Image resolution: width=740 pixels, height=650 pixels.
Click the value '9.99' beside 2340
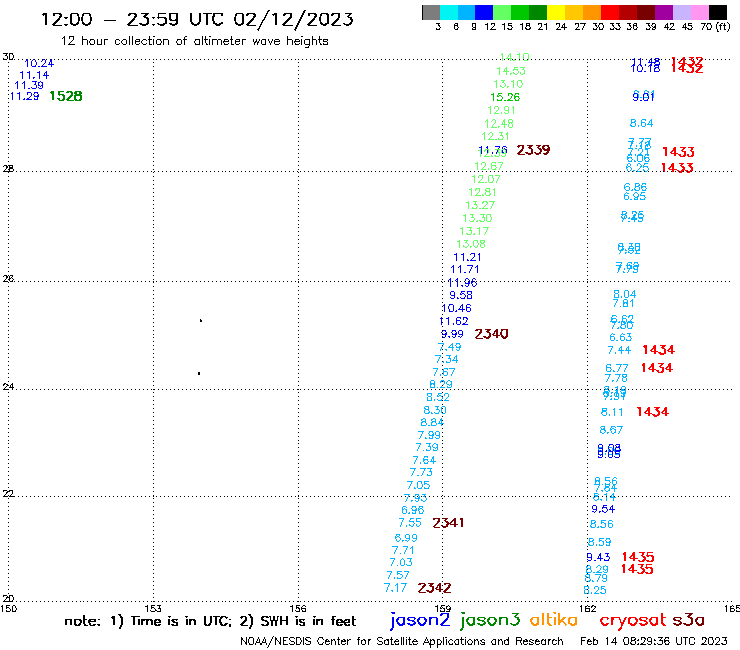[452, 334]
